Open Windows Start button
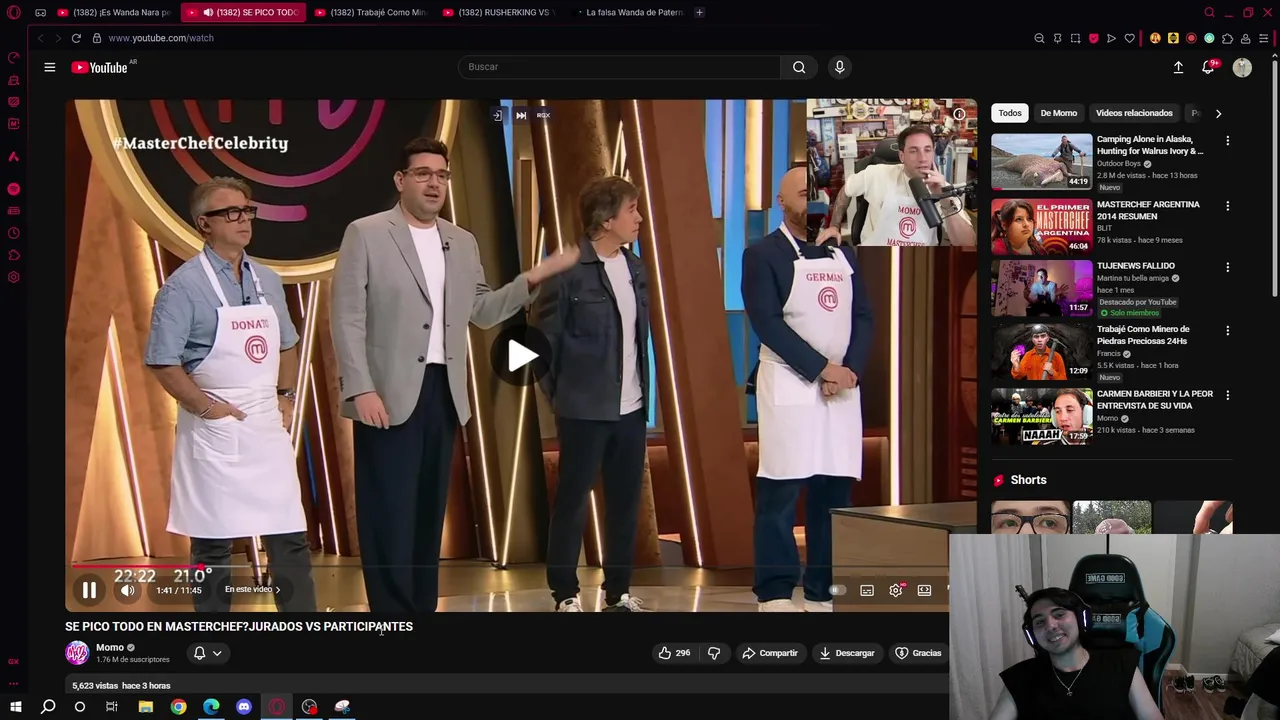Viewport: 1280px width, 720px height. click(15, 707)
